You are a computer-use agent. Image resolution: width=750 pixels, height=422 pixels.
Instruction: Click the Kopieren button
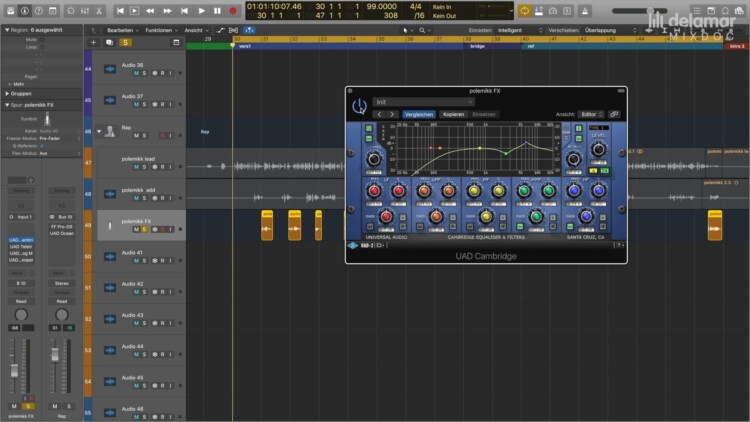tap(453, 114)
